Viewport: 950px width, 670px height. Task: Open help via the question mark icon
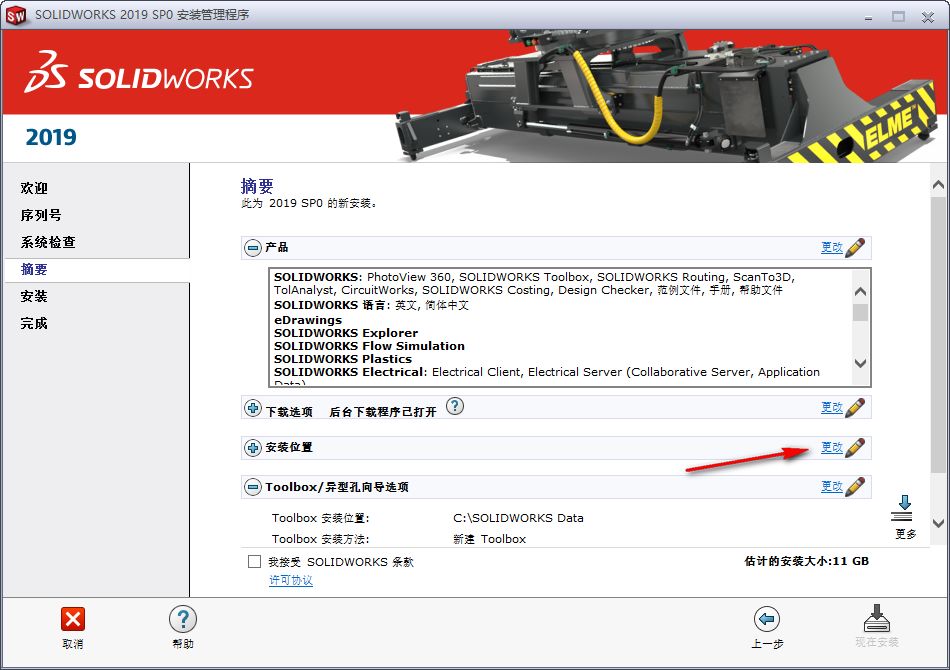point(181,620)
